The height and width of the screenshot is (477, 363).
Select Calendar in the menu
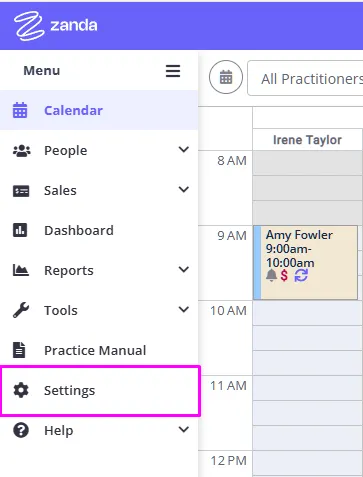tap(99, 110)
